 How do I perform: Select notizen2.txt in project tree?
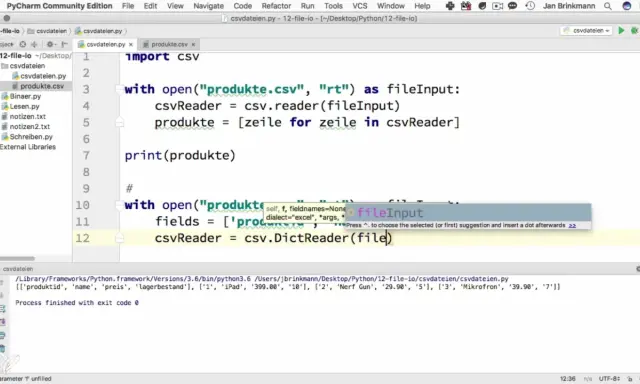[29, 127]
